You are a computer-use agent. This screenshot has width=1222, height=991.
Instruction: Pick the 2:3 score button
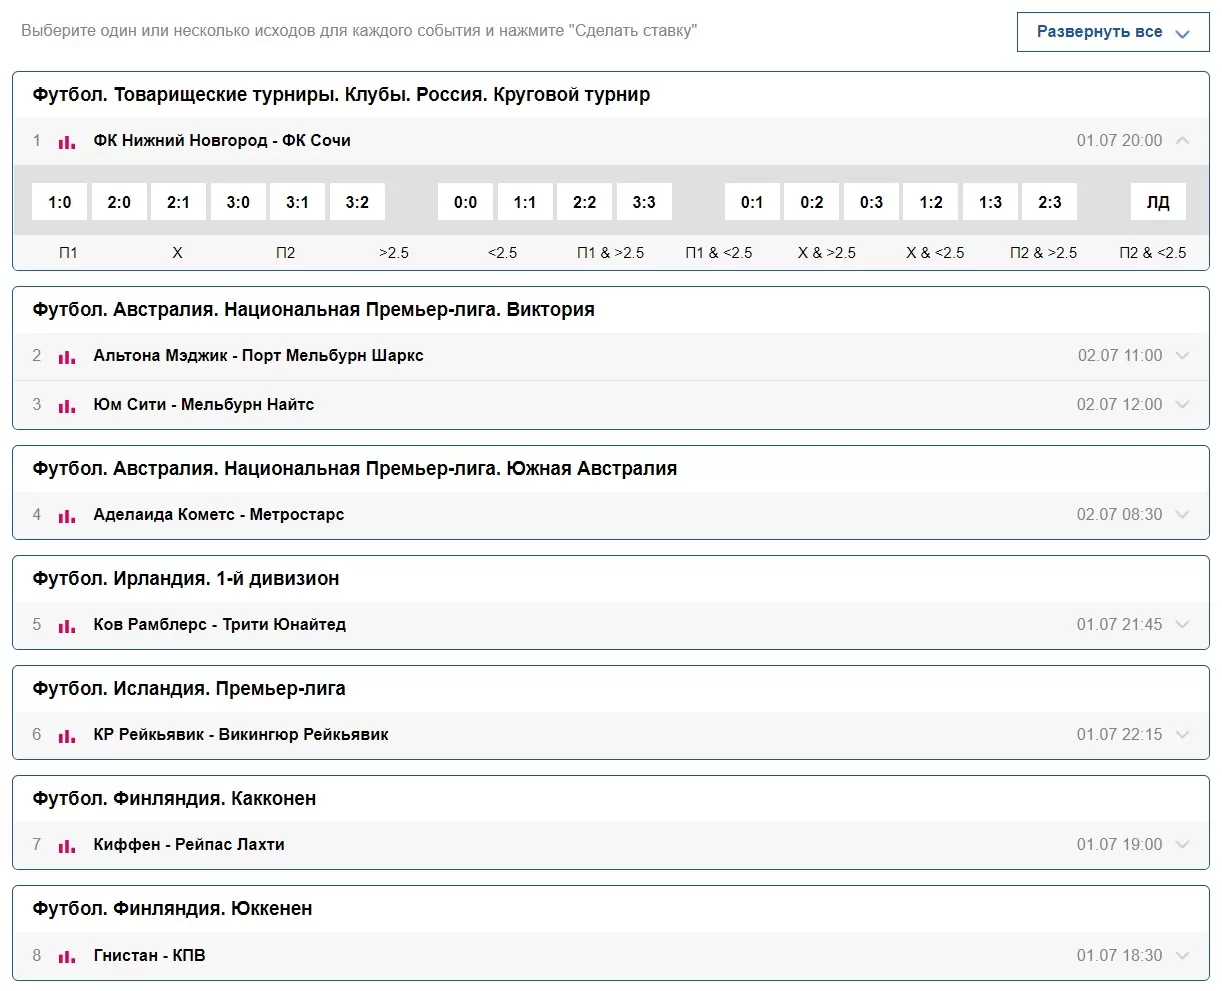1049,202
